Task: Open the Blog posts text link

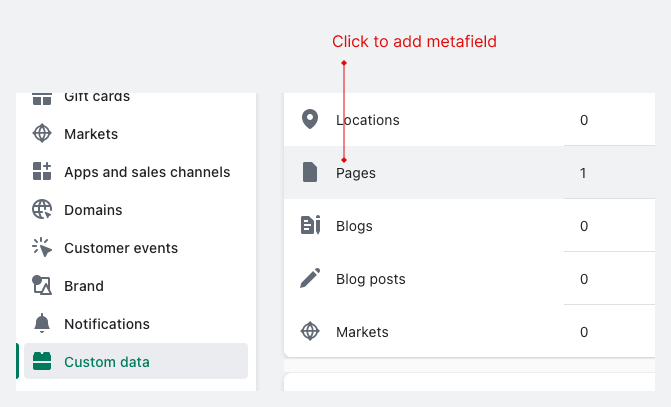Action: tap(371, 279)
